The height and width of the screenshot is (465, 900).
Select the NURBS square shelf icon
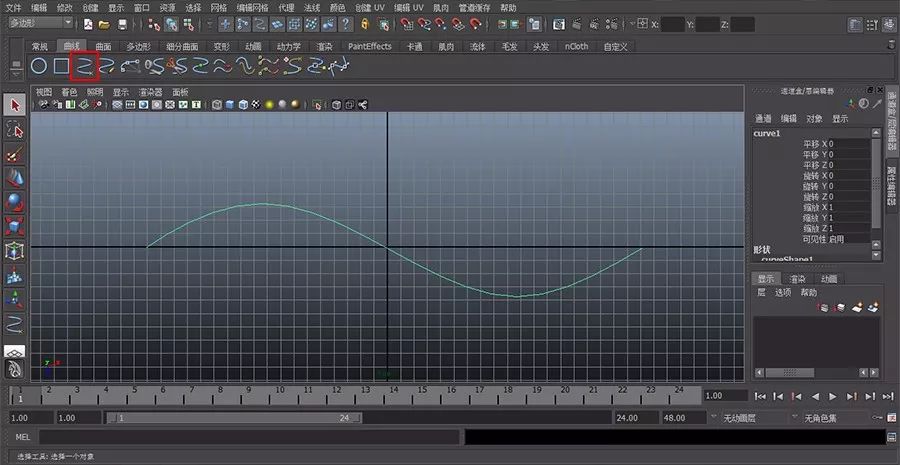click(x=61, y=67)
